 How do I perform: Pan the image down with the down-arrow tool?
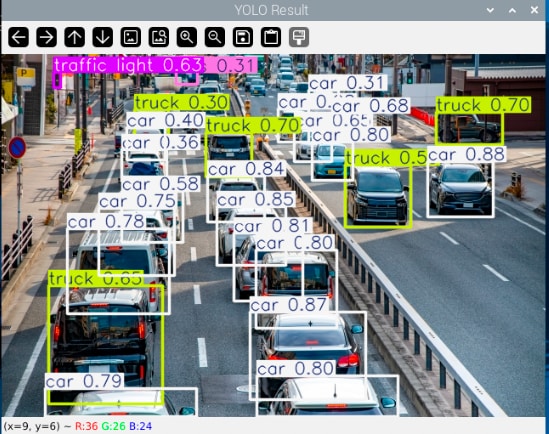103,37
